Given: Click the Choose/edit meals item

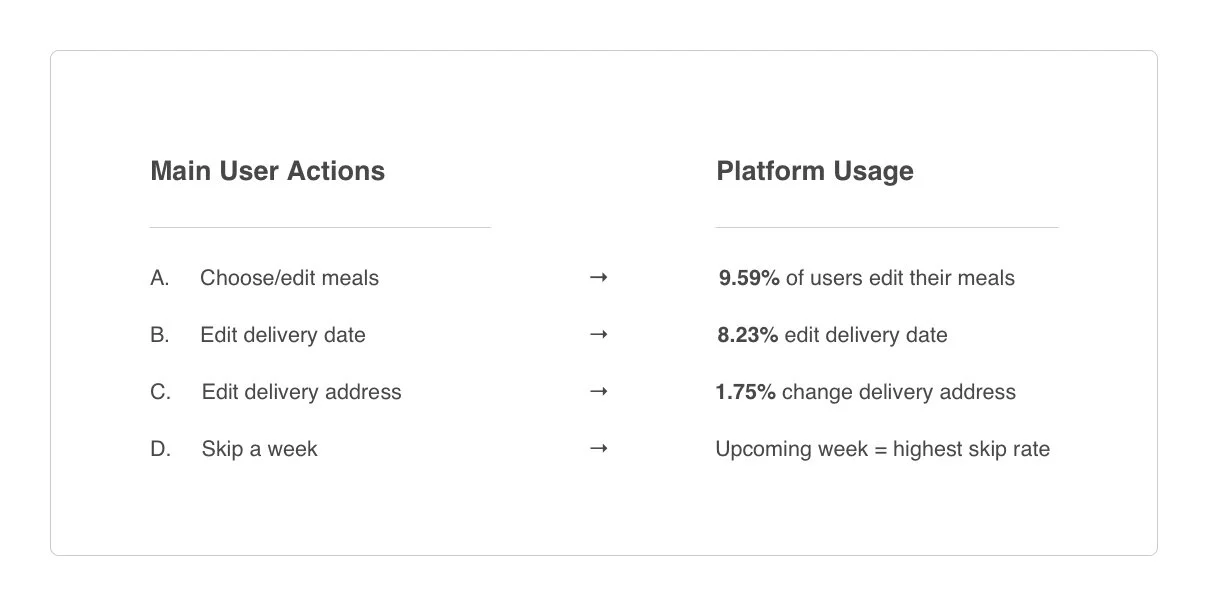Looking at the screenshot, I should [290, 278].
